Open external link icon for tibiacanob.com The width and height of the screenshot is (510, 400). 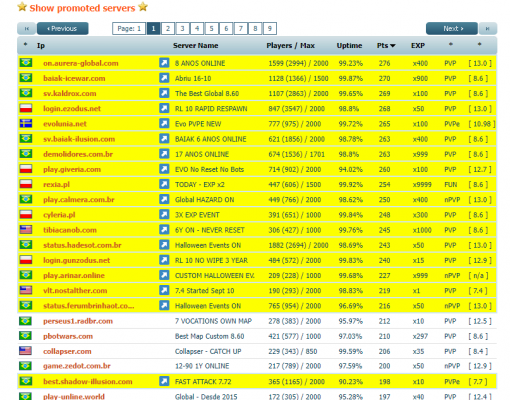tap(164, 230)
